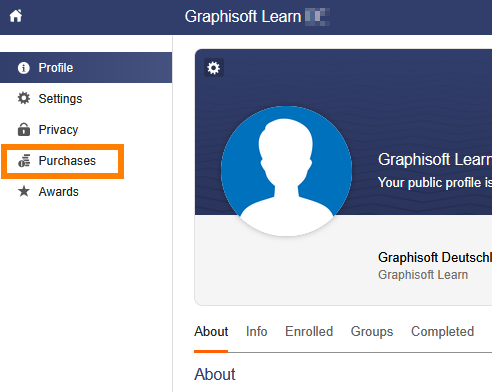Click the Awards star icon
This screenshot has height=392, width=492.
[x=24, y=191]
